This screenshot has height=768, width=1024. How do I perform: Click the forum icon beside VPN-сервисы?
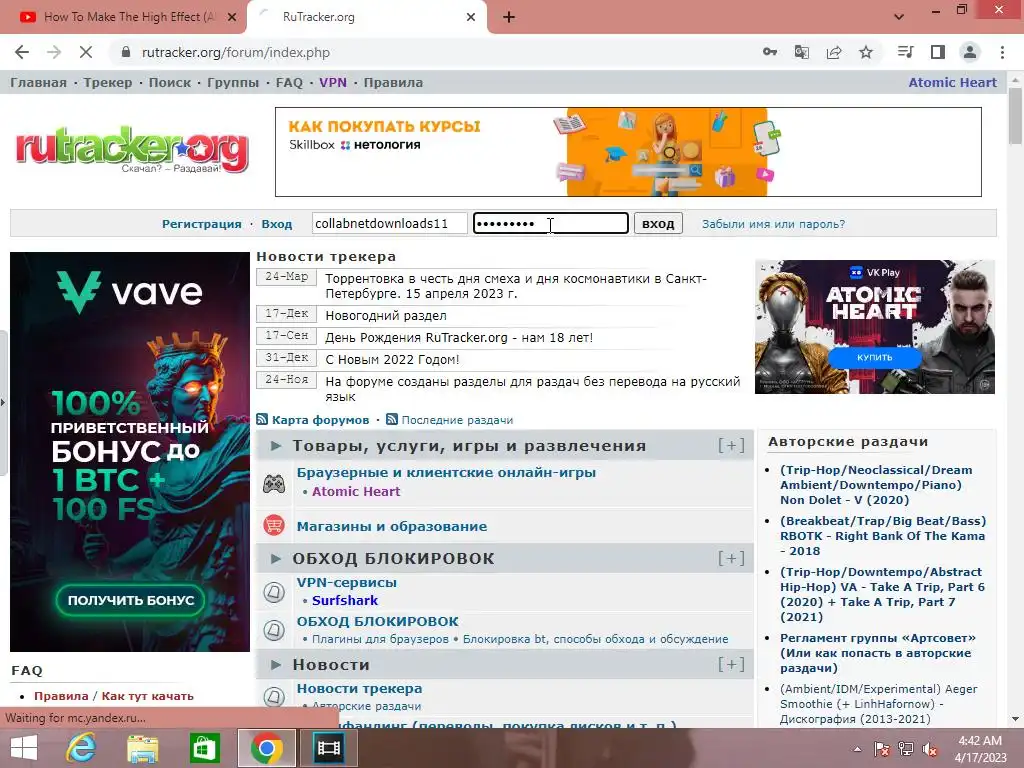[274, 592]
